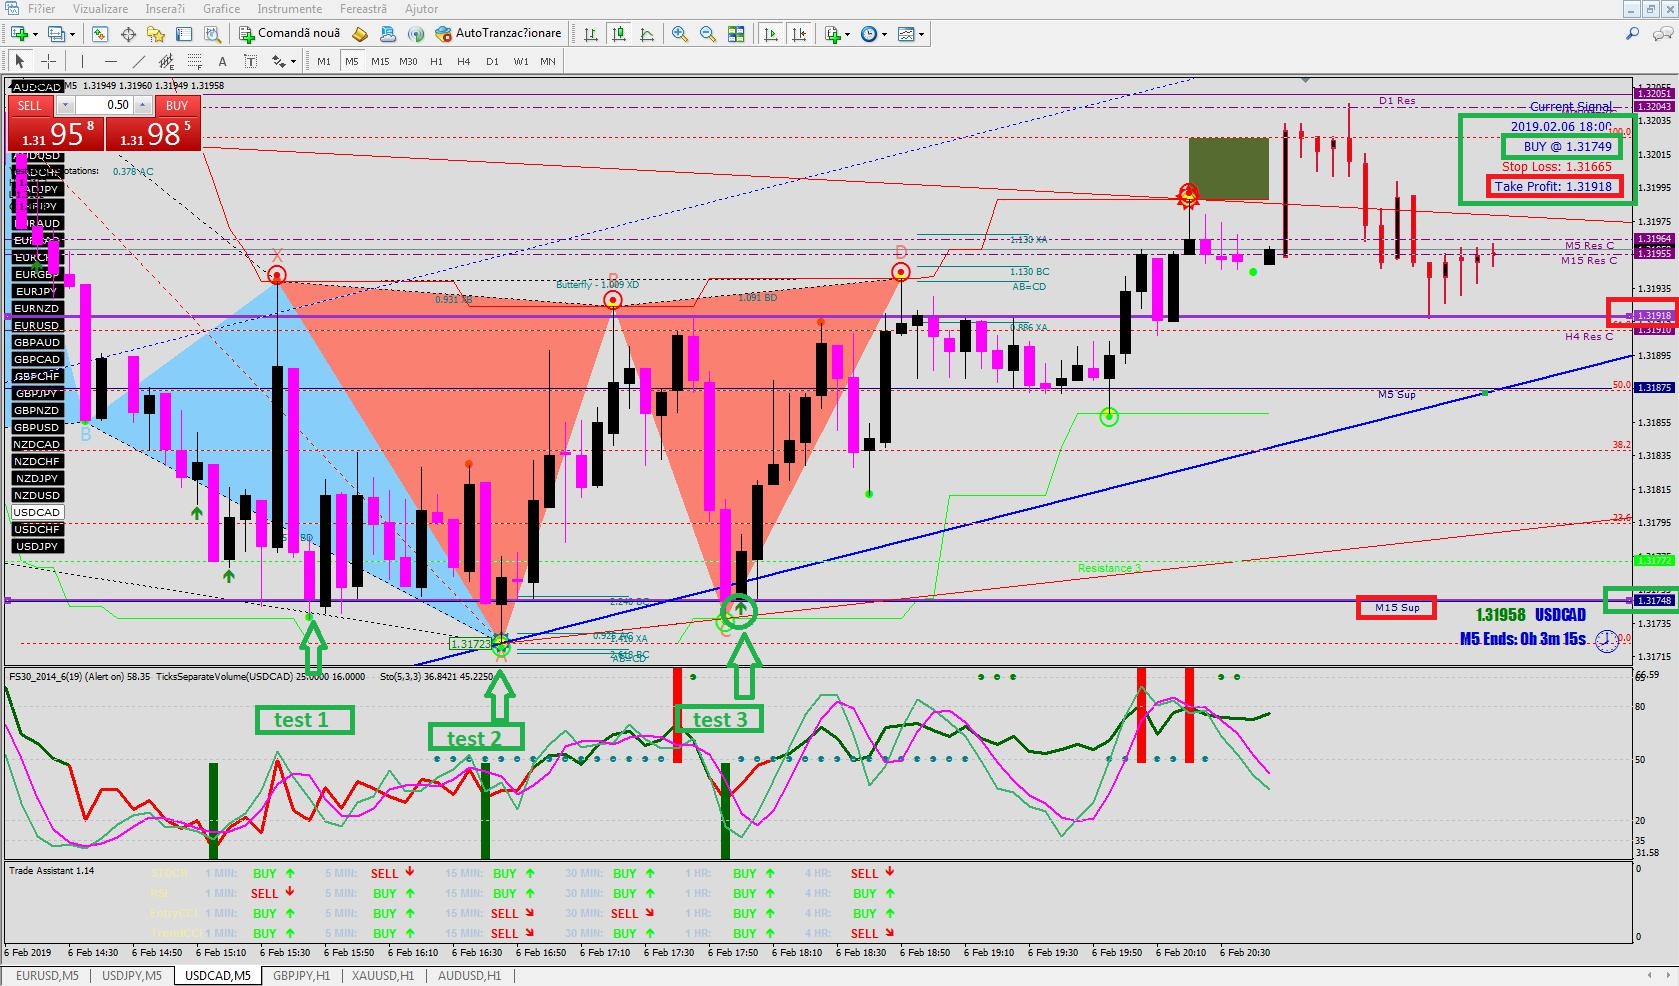1679x986 pixels.
Task: Switch to the EURUSD,M5 chart tab
Action: click(47, 976)
